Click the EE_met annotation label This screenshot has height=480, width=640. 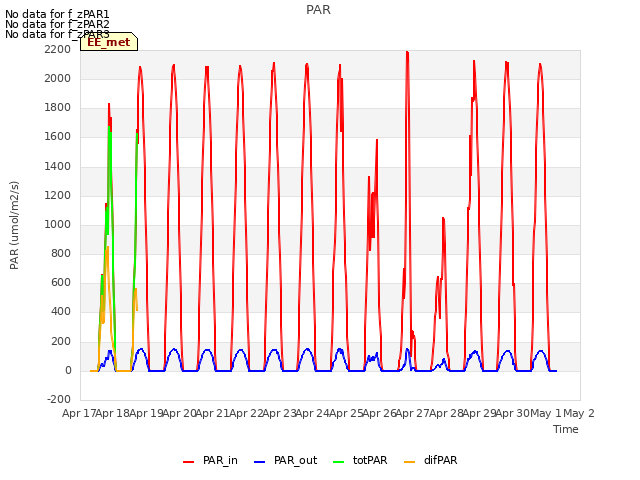[109, 42]
